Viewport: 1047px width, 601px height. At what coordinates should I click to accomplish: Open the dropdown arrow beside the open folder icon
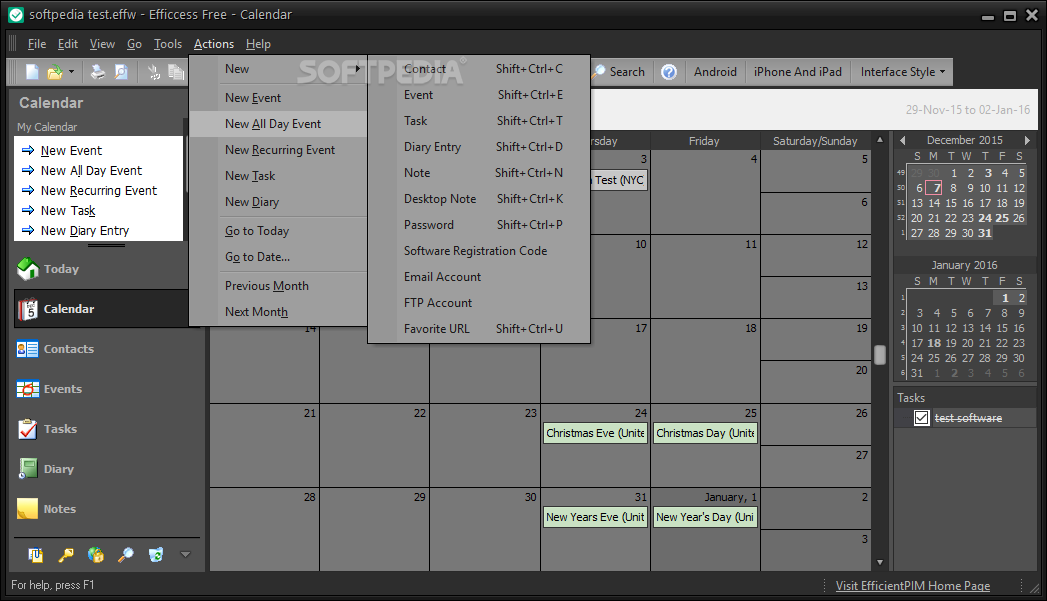(71, 72)
